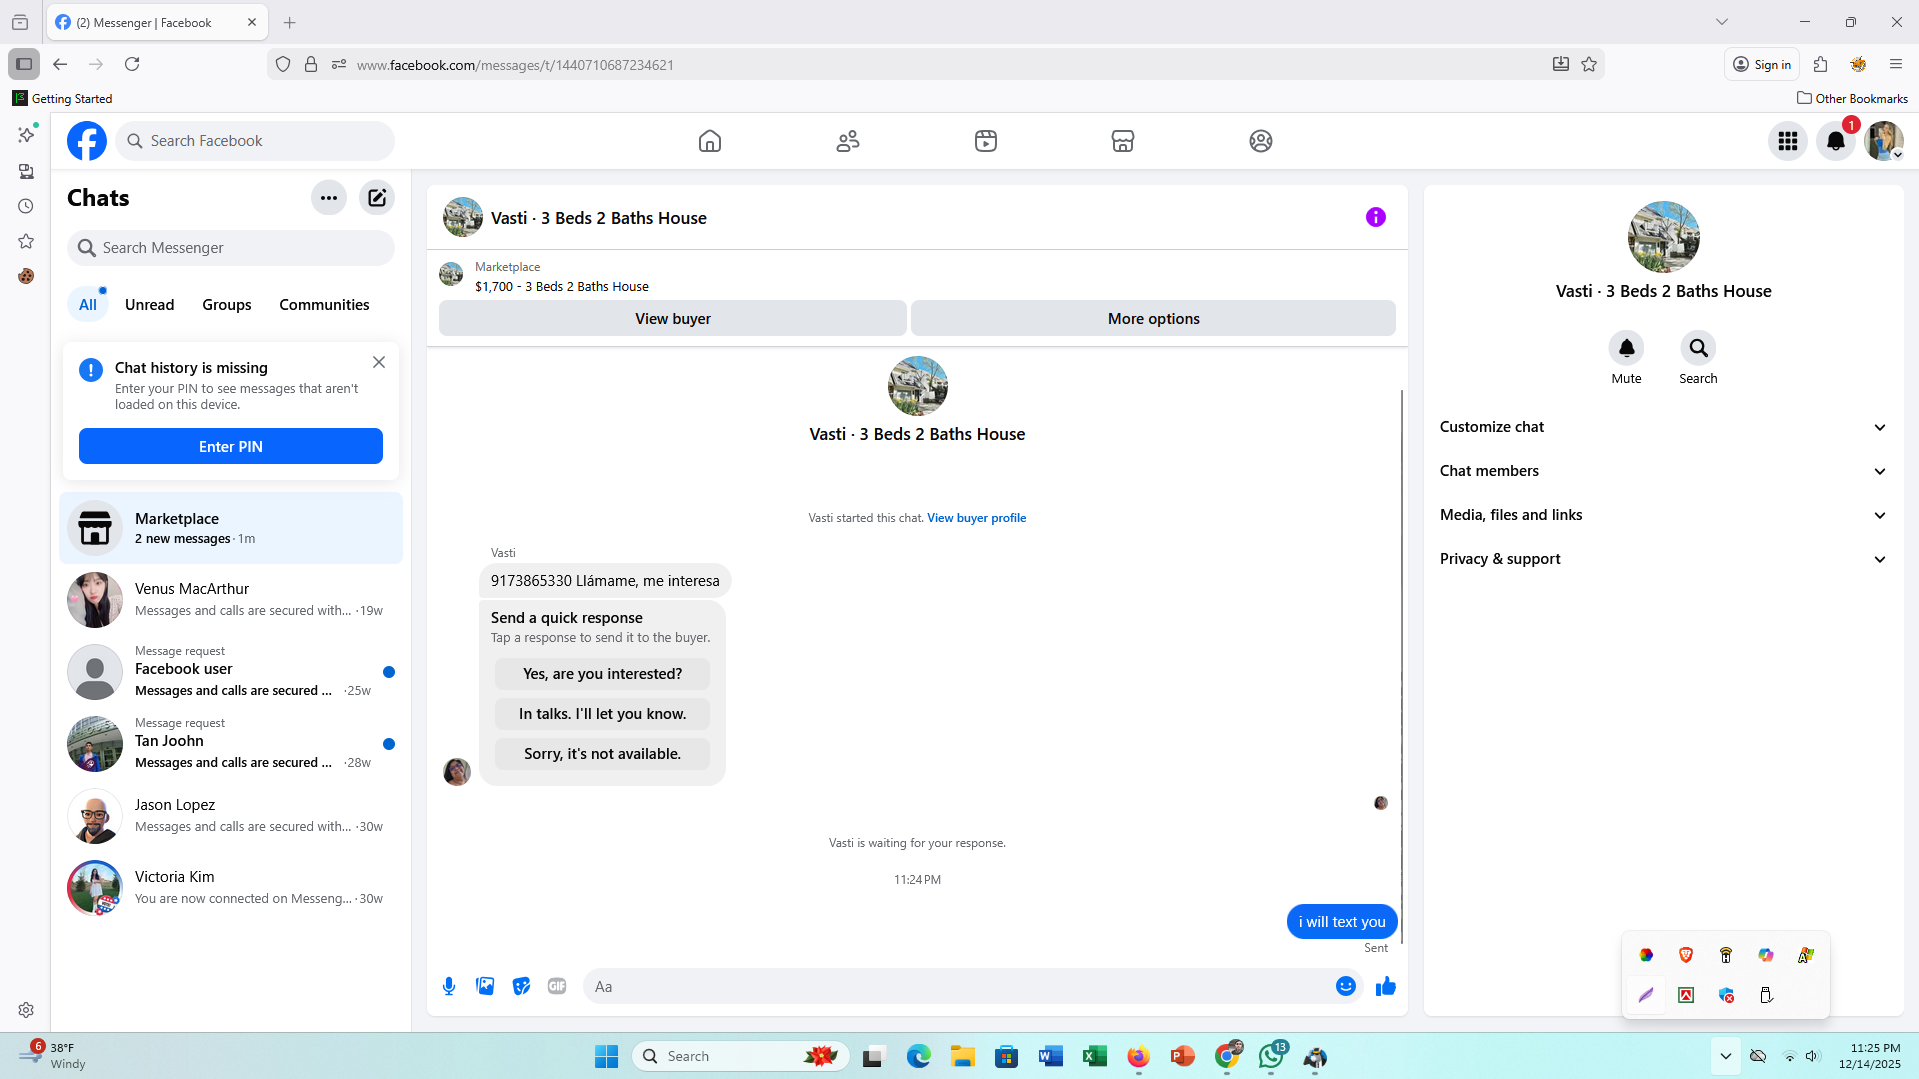
Task: Dismiss the Chat history is missing notice
Action: (379, 362)
